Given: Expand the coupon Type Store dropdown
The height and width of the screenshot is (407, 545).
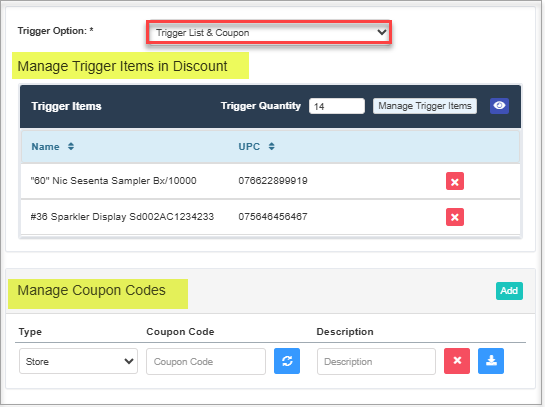Looking at the screenshot, I should 79,361.
